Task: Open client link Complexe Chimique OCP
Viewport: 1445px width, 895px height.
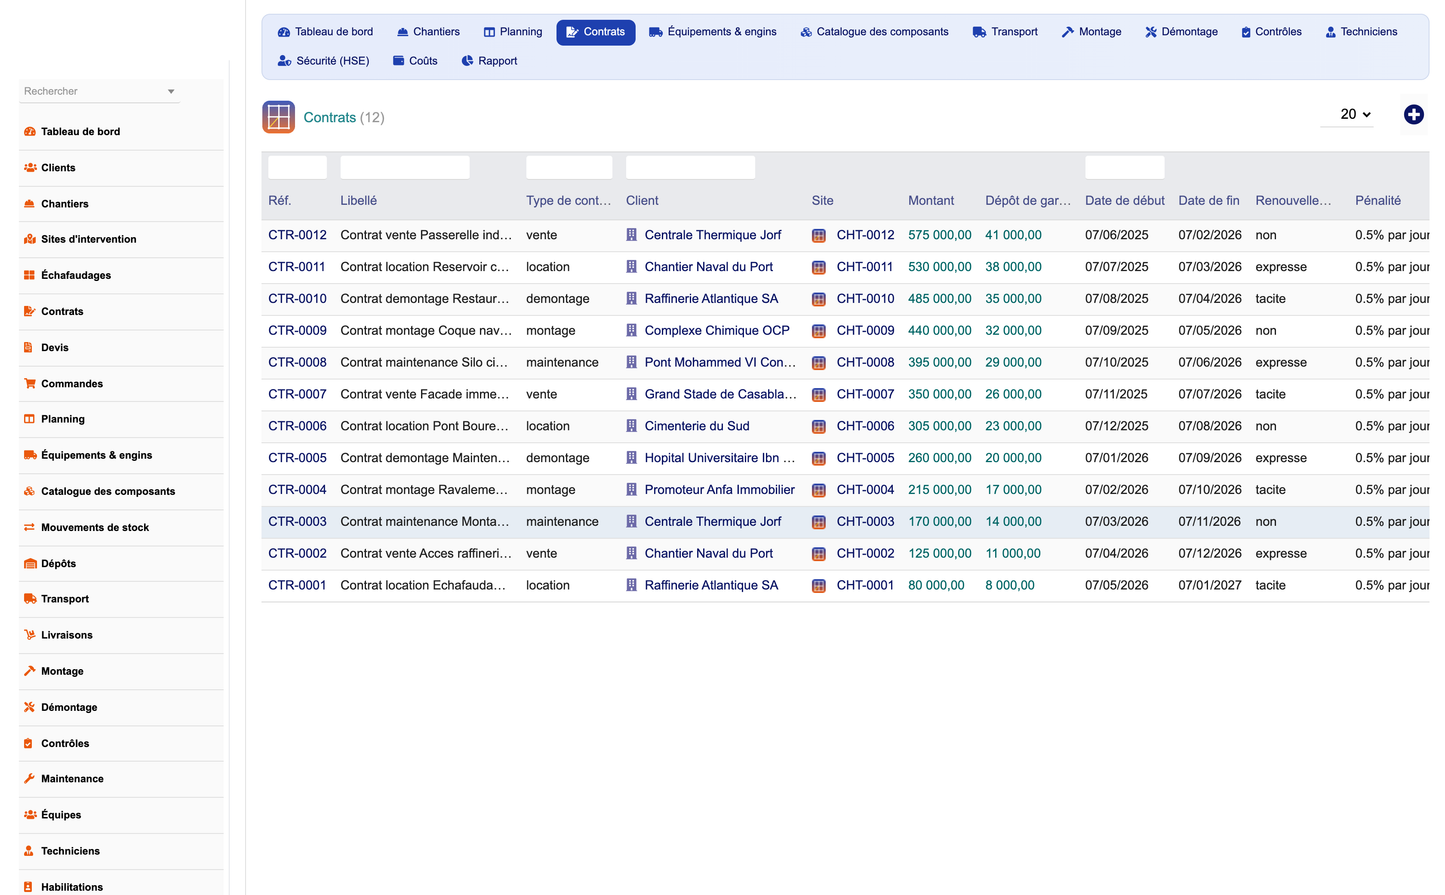Action: [717, 331]
